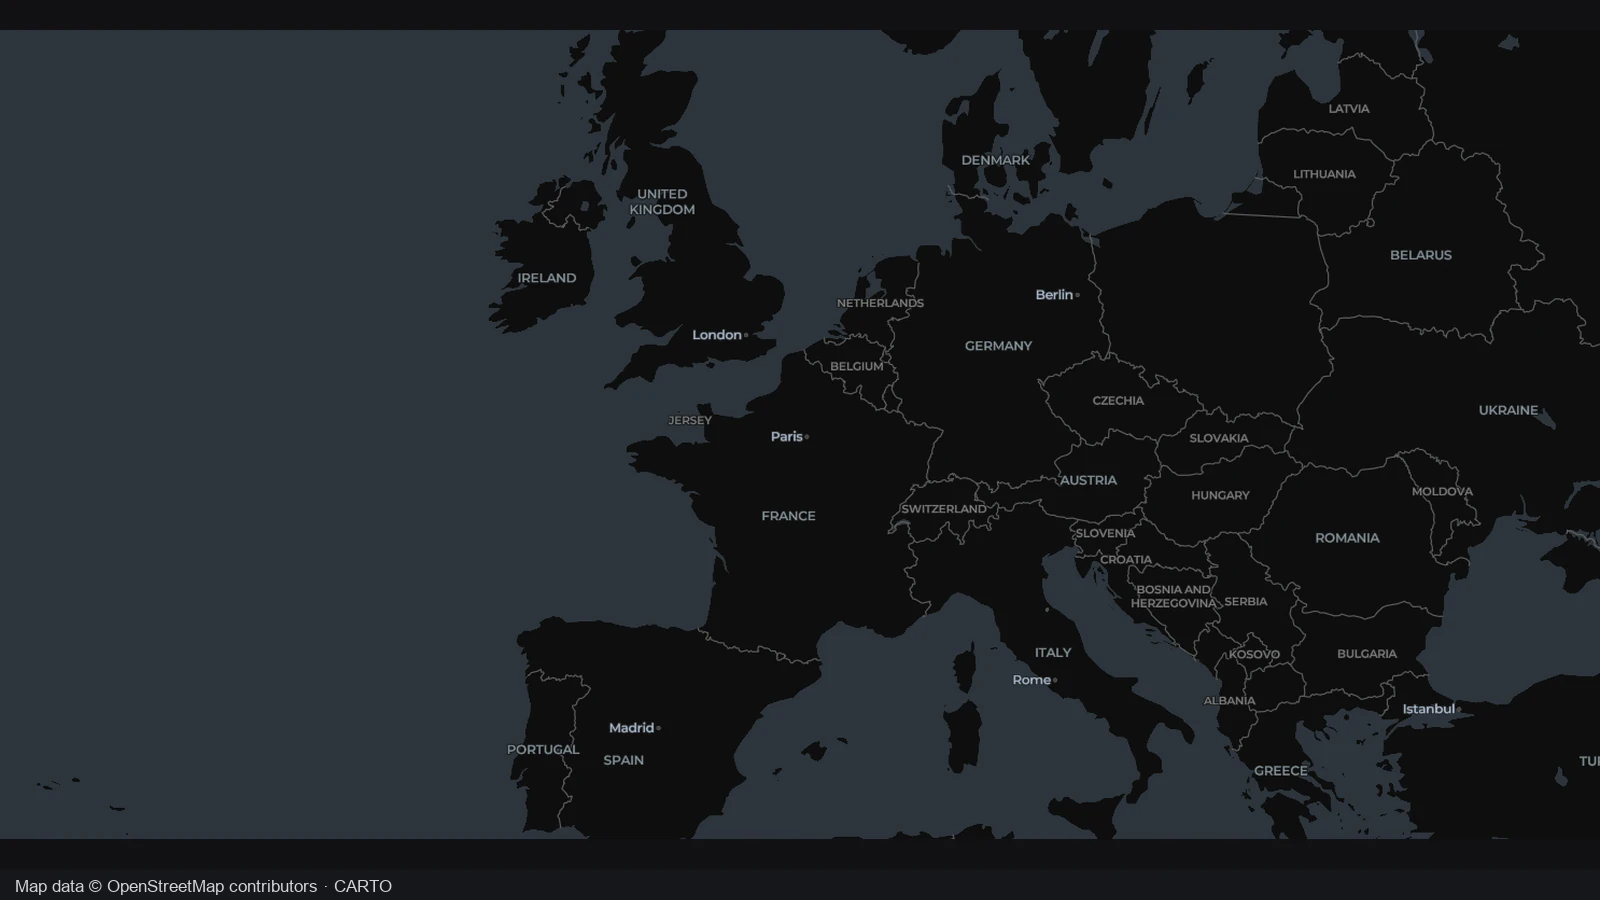Select the SLOVENIA country label
Viewport: 1600px width, 900px height.
tap(1106, 533)
